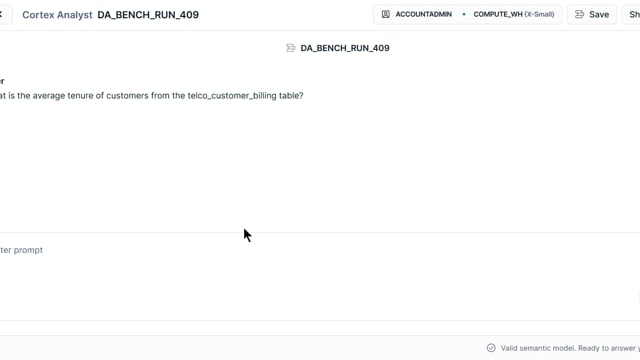Click the ACCOUNTADMIN user role icon

385,14
